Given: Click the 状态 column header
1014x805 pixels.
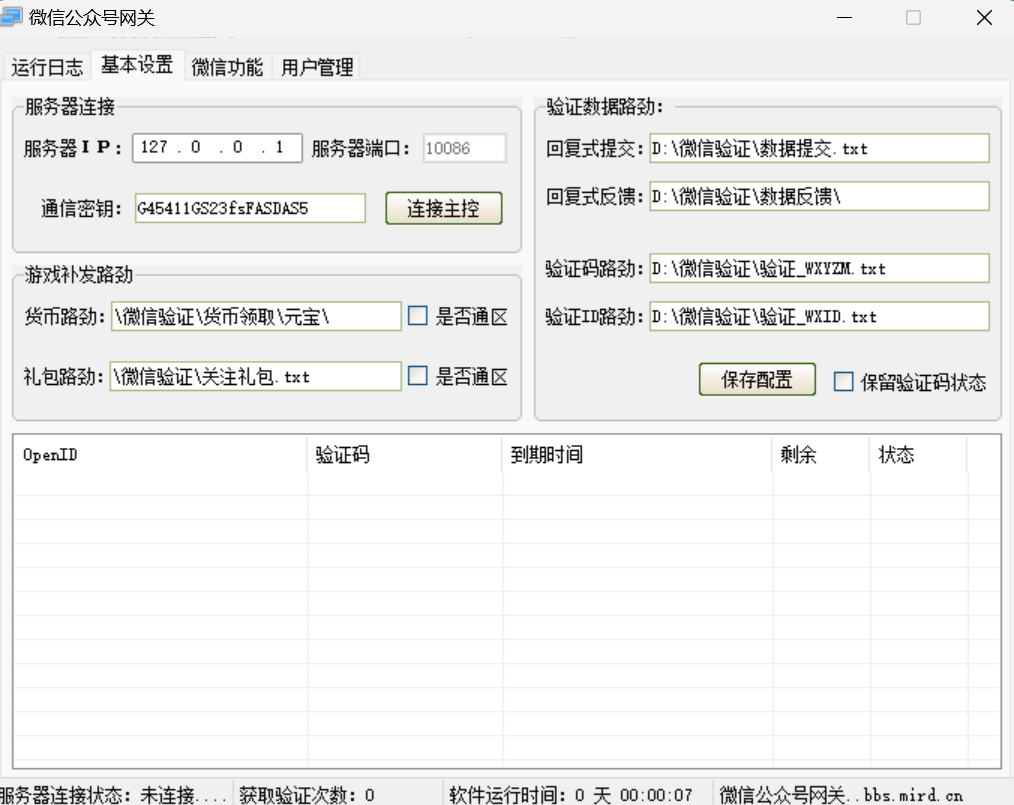Looking at the screenshot, I should [x=918, y=455].
